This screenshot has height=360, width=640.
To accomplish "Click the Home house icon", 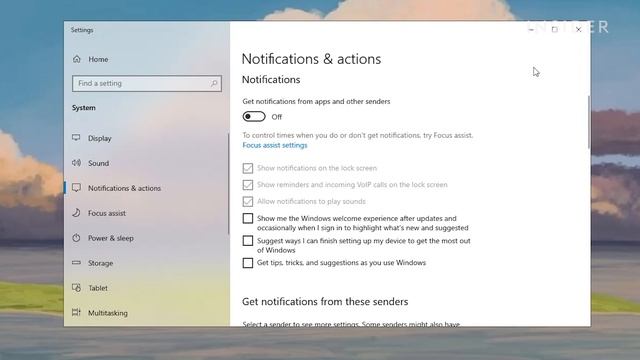I will pos(77,59).
